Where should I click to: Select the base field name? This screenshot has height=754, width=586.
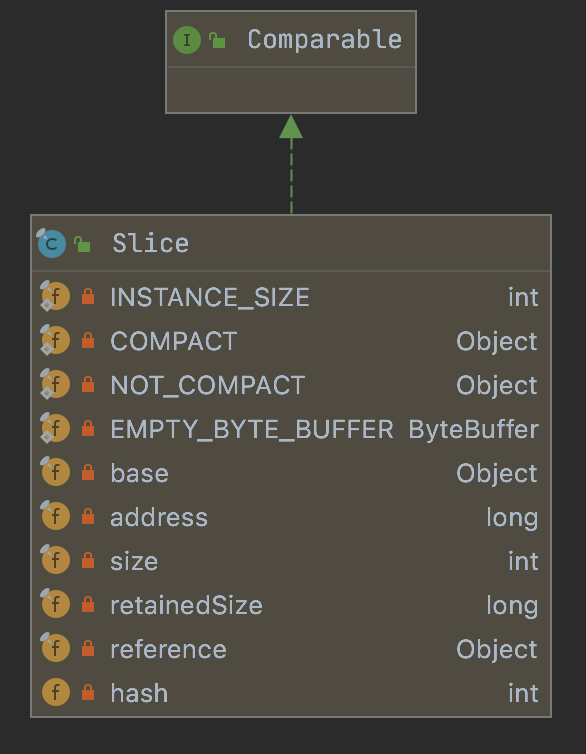click(139, 473)
